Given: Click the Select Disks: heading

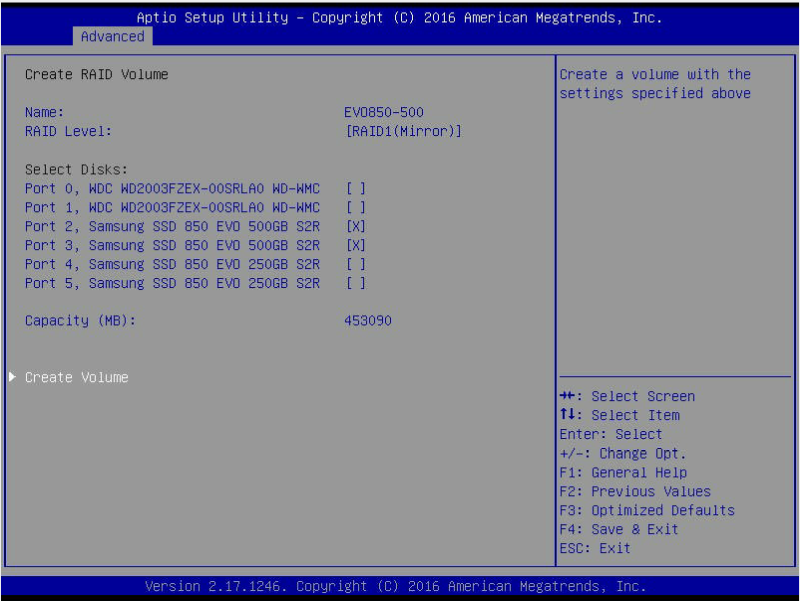Looking at the screenshot, I should coord(77,169).
